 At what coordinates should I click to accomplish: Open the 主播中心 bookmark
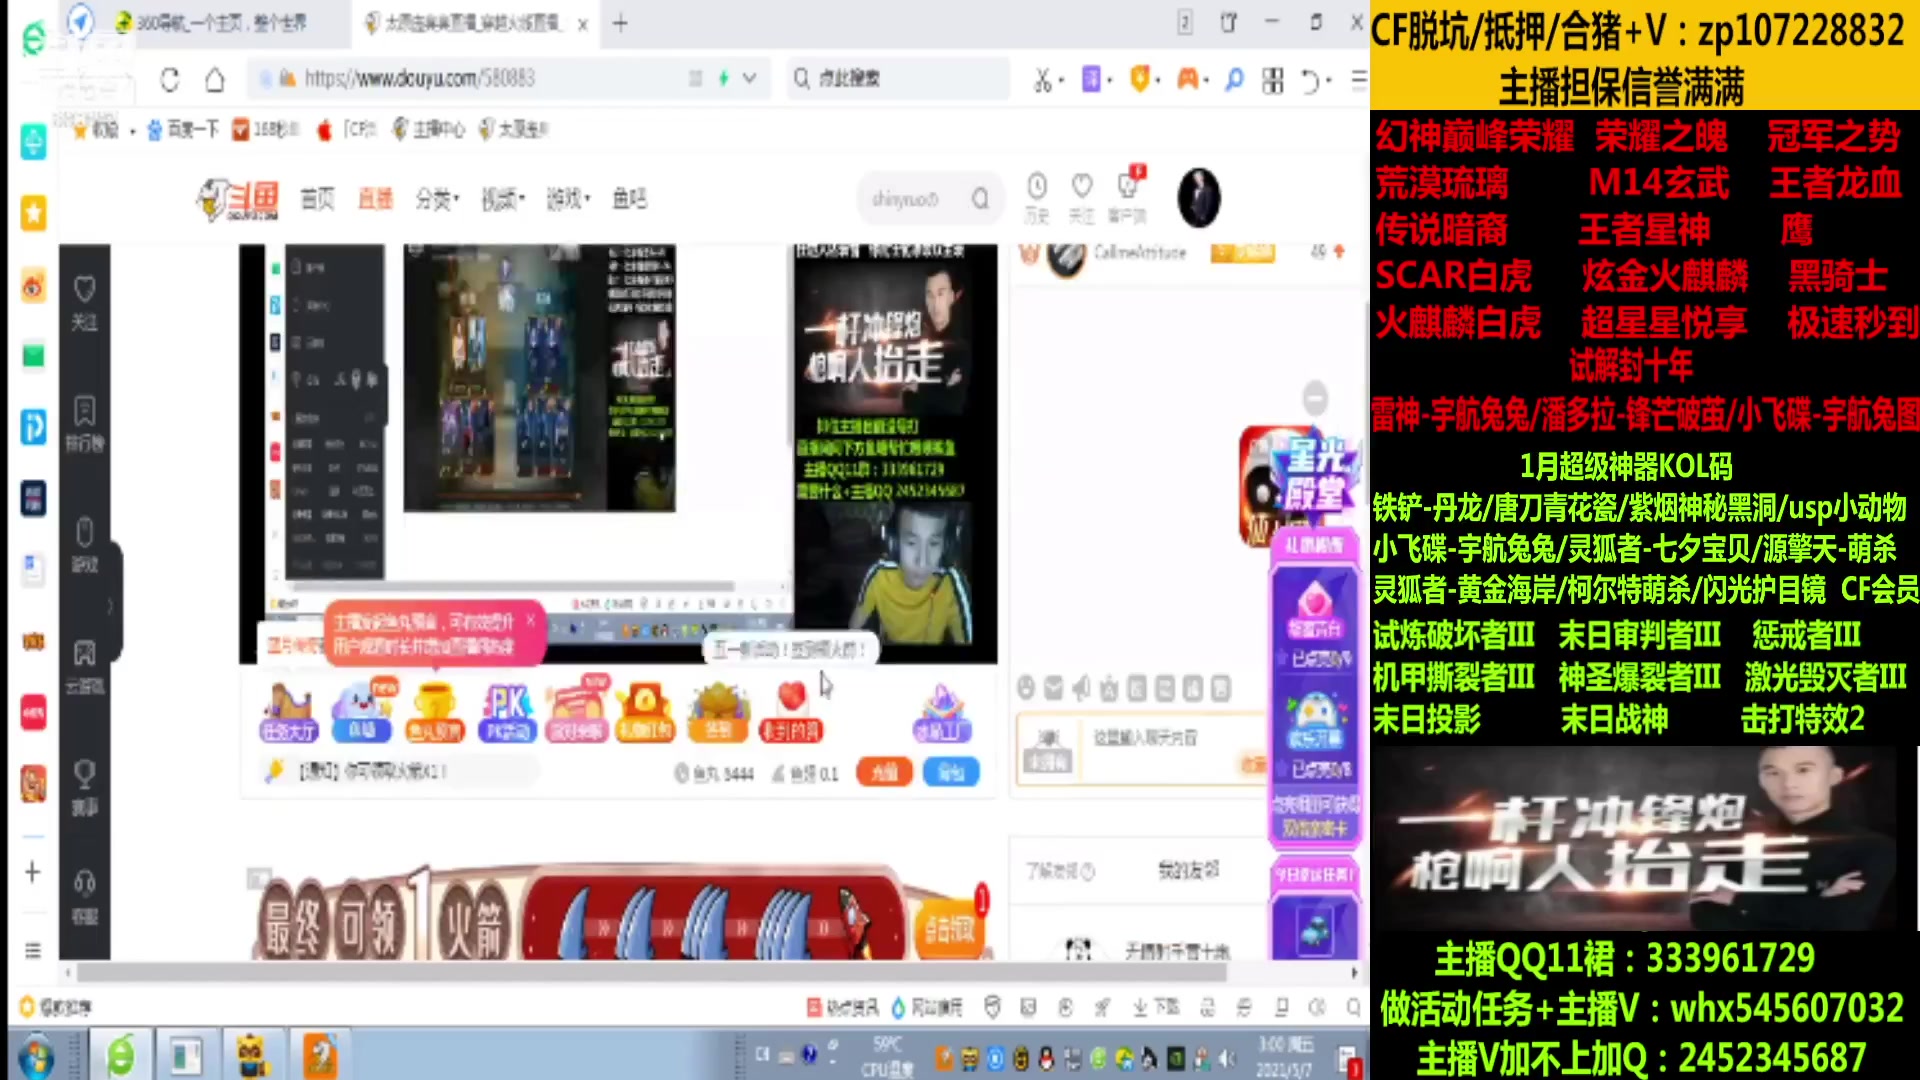coord(429,129)
